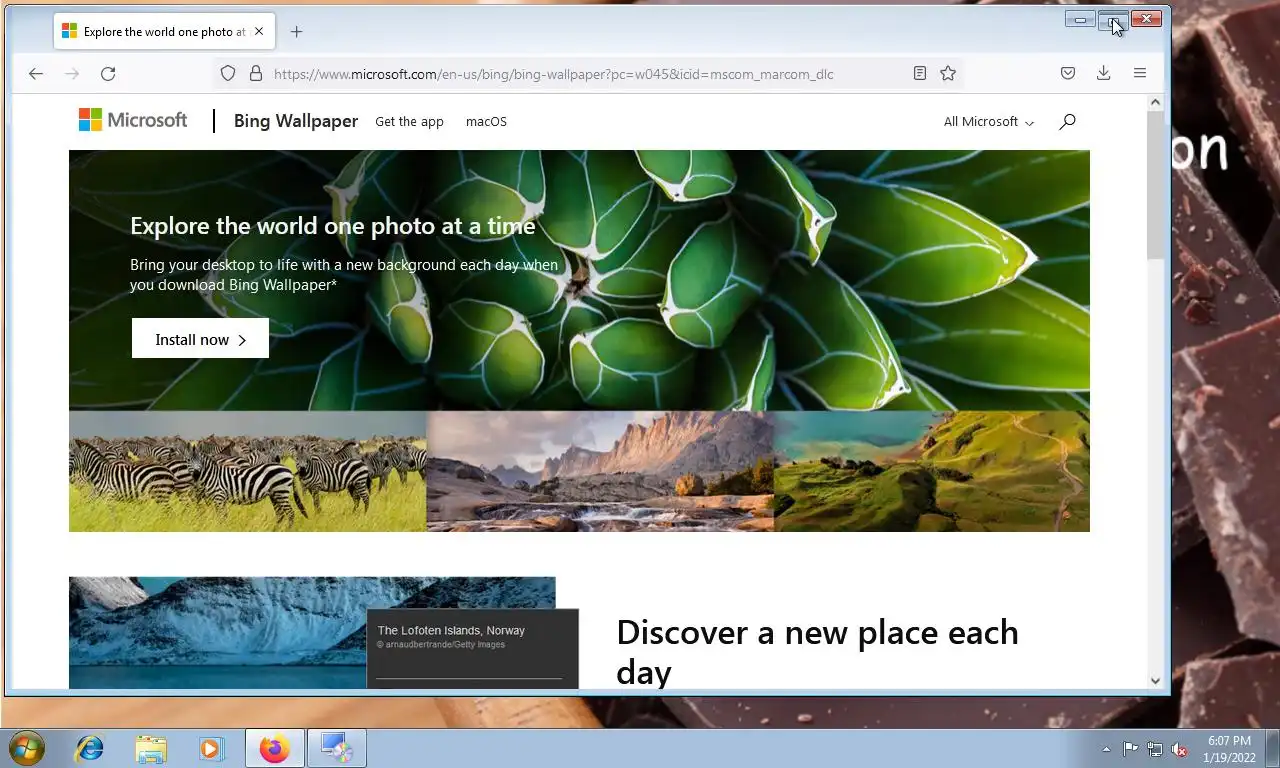
Task: Open the Get the app menu item
Action: tap(409, 121)
